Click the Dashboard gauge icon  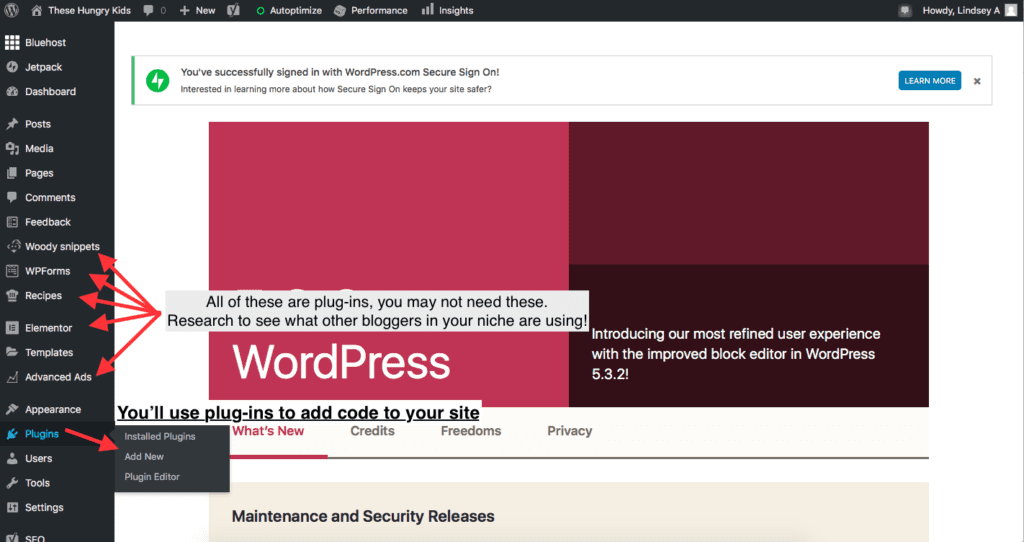[x=12, y=91]
